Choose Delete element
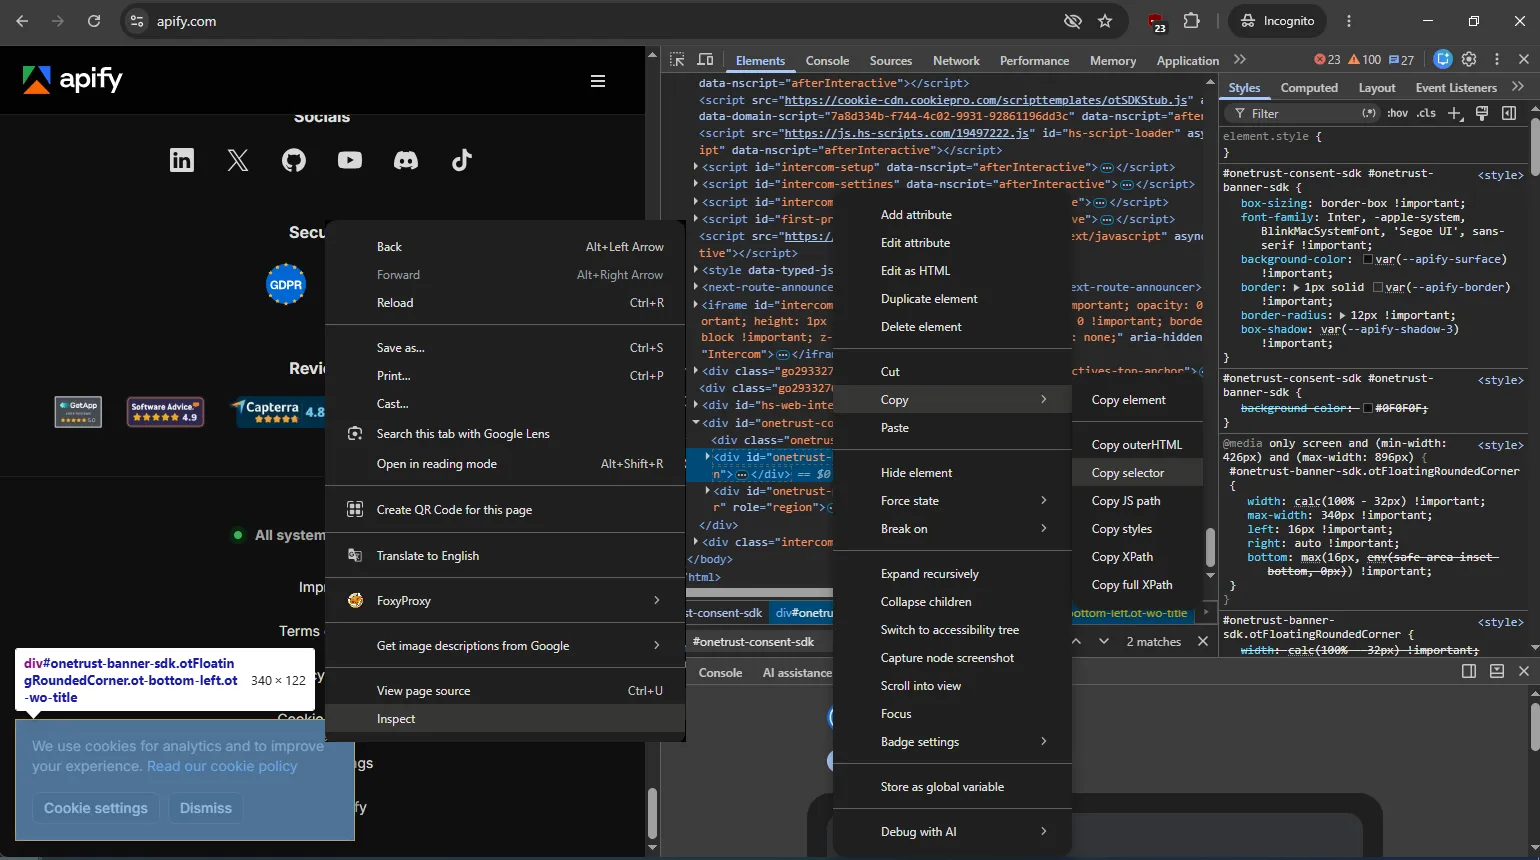The image size is (1540, 860). coord(953,327)
